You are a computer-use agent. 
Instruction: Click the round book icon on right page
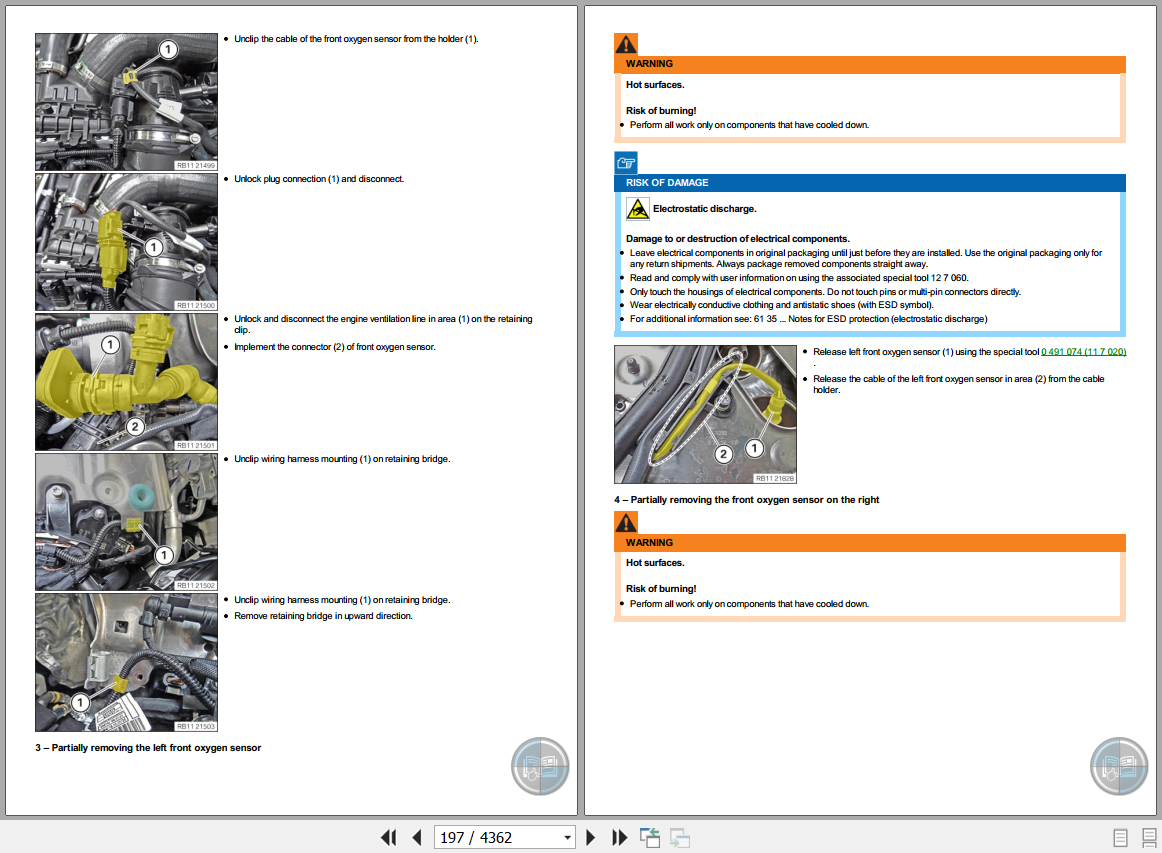coord(1119,766)
